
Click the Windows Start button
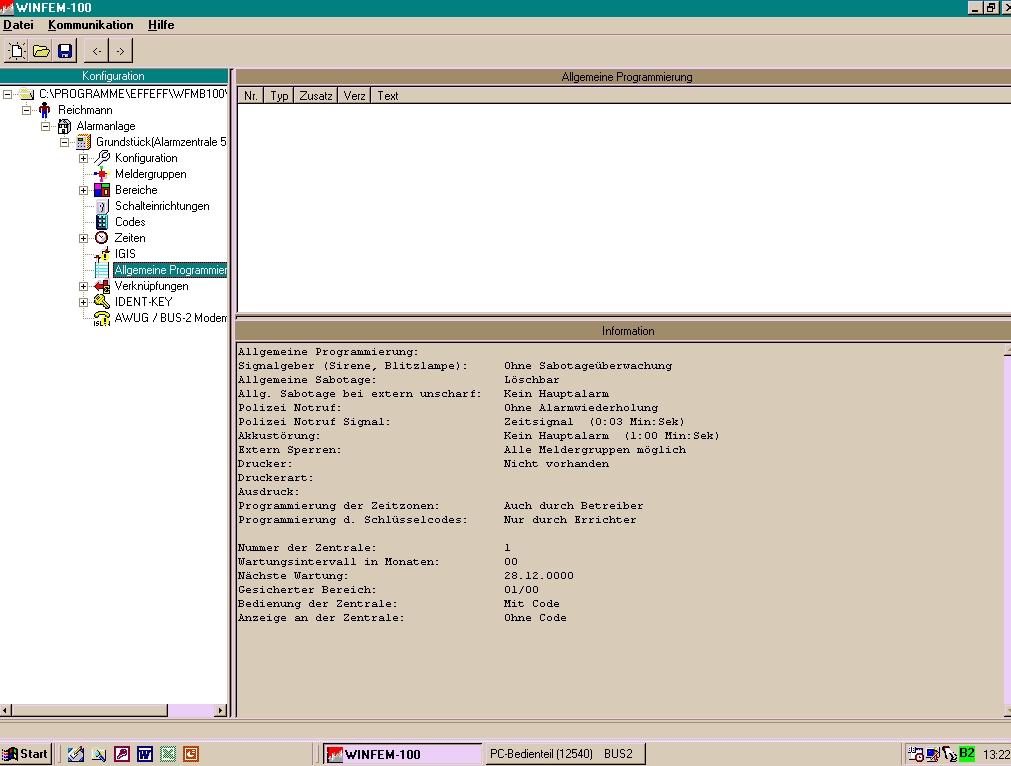tap(26, 754)
